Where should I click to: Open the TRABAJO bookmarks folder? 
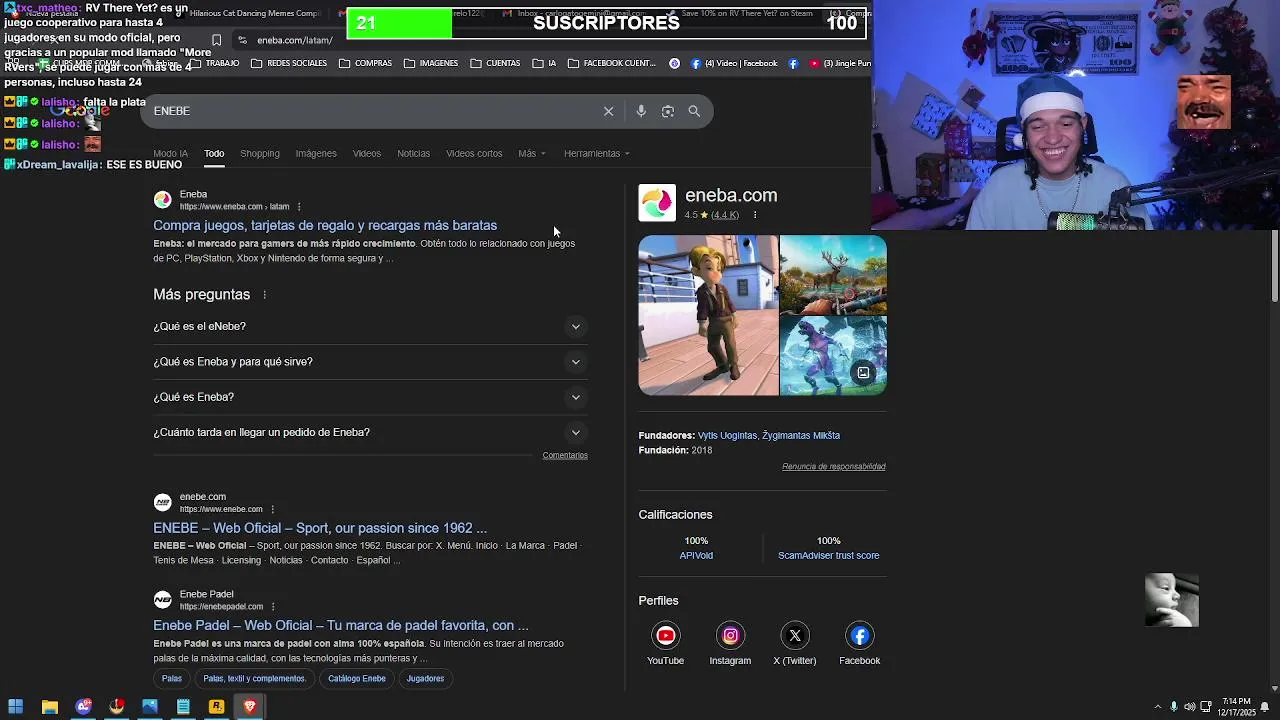[214, 63]
